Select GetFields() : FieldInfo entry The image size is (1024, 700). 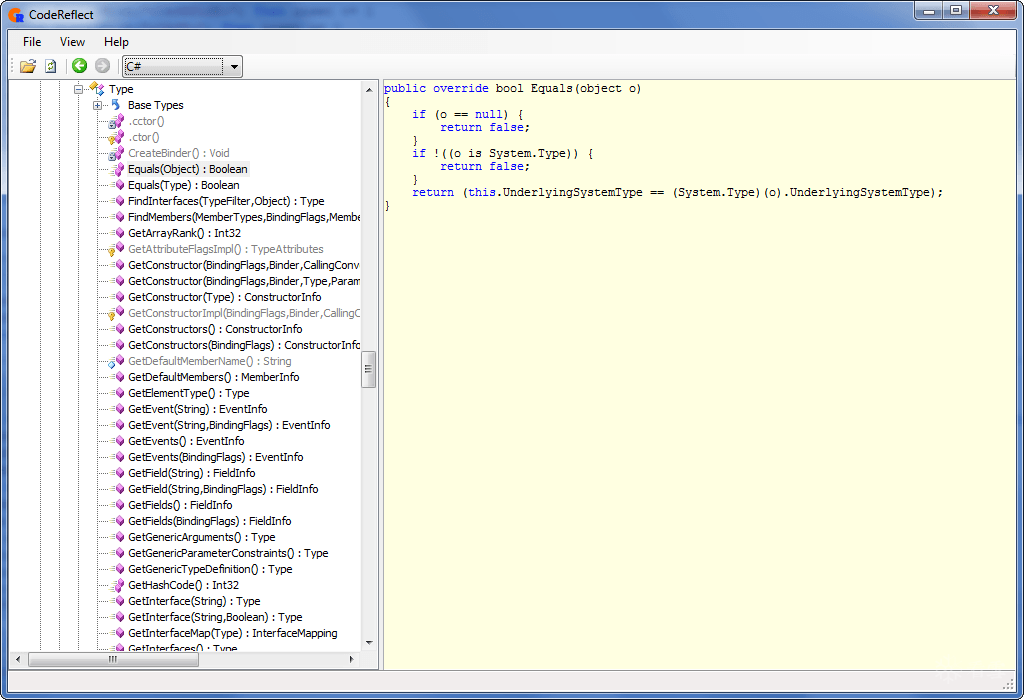(x=180, y=505)
